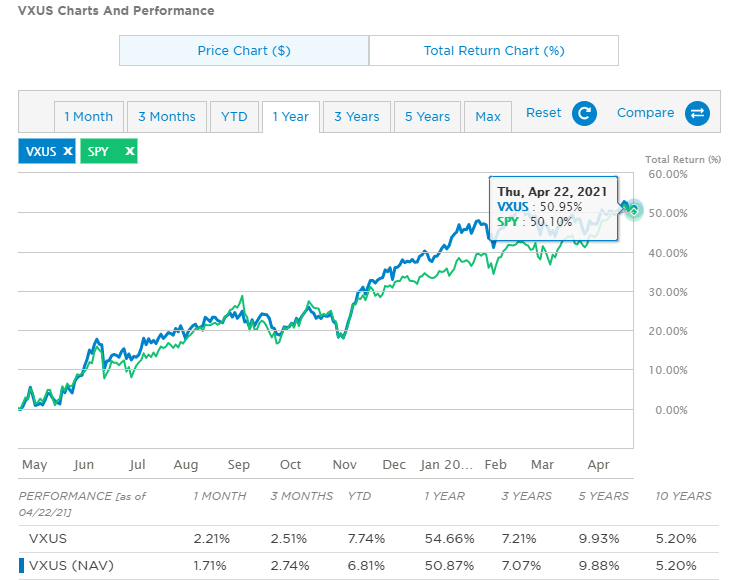Click the VXUS (NAV) row label
Screen dimensions: 734x580
click(x=71, y=566)
